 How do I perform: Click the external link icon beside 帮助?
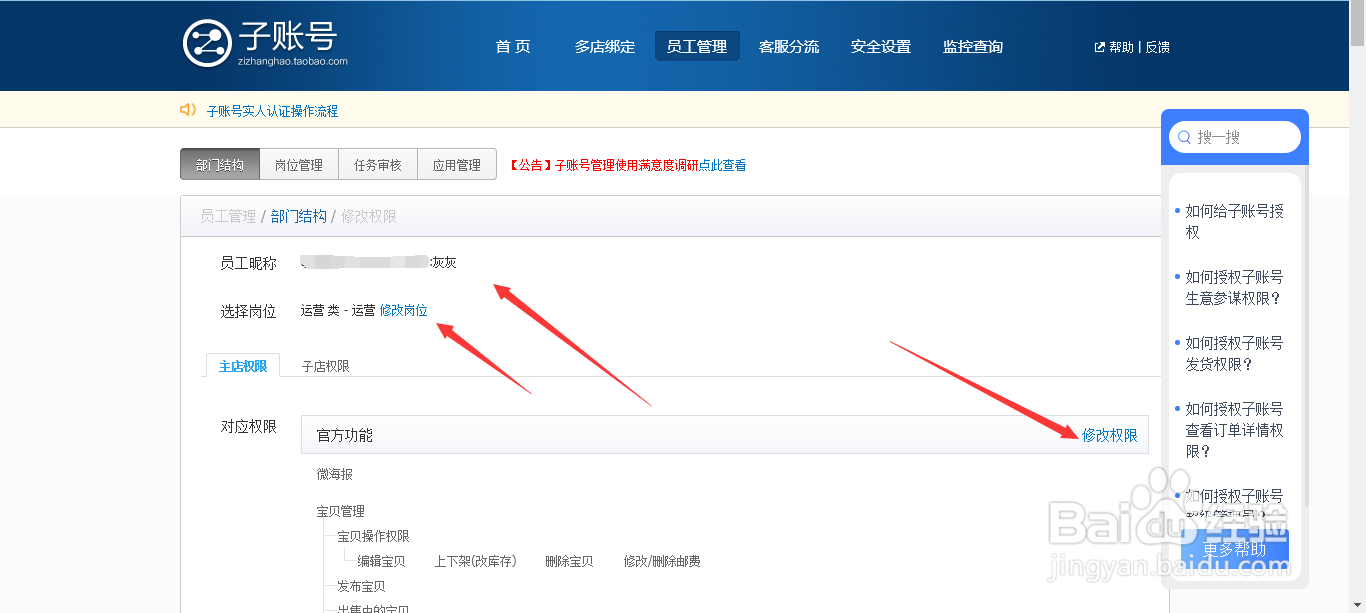pos(1100,47)
